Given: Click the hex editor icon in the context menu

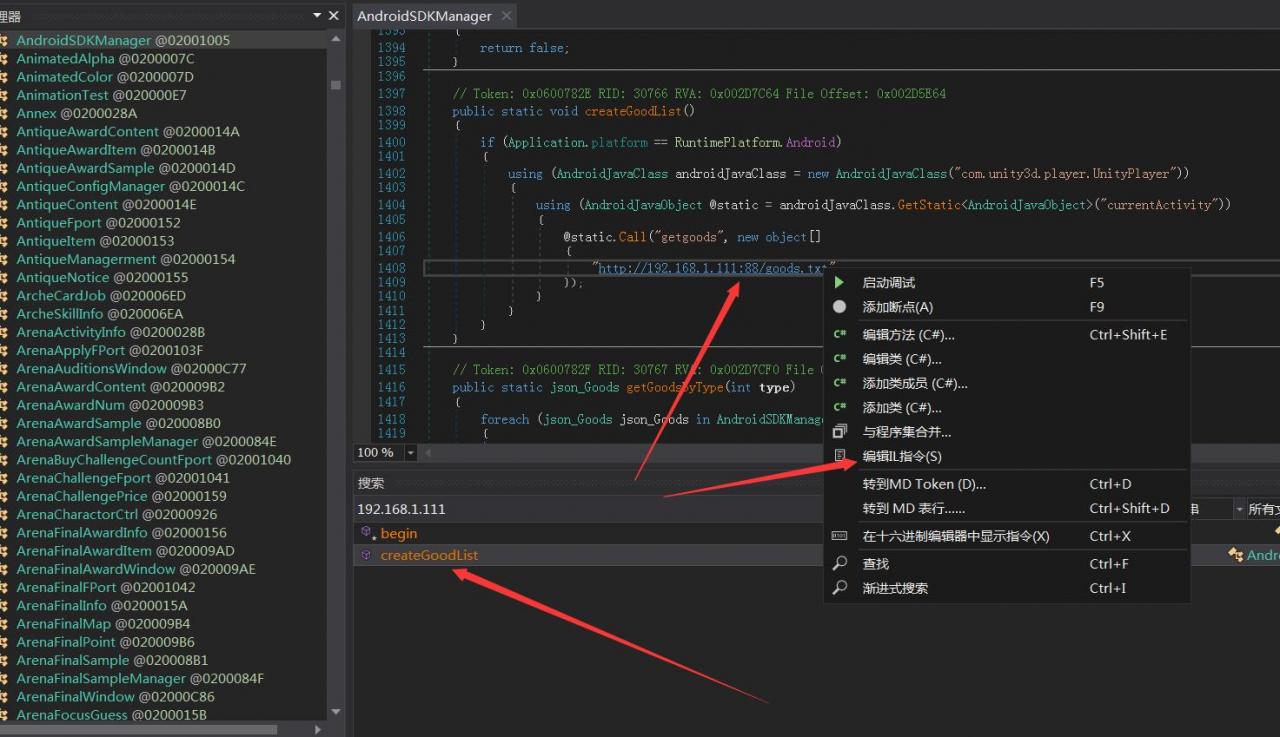Looking at the screenshot, I should 840,536.
